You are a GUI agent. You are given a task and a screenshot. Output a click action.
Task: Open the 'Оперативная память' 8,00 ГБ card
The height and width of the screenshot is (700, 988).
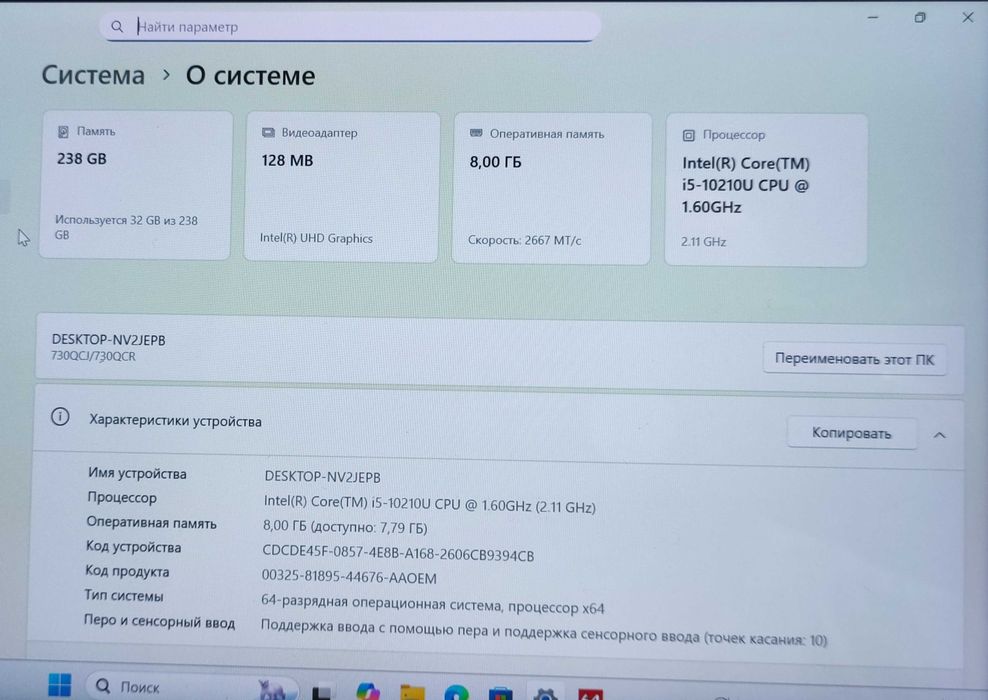pos(551,188)
